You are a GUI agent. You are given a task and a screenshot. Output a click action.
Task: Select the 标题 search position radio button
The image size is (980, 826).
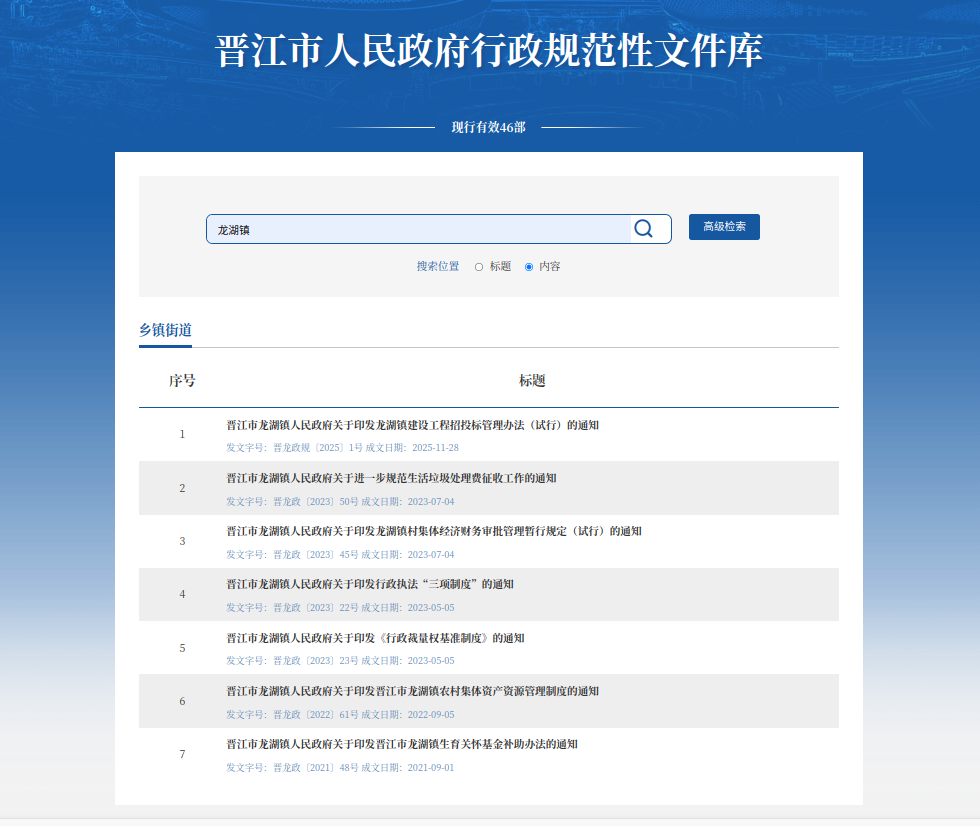479,267
